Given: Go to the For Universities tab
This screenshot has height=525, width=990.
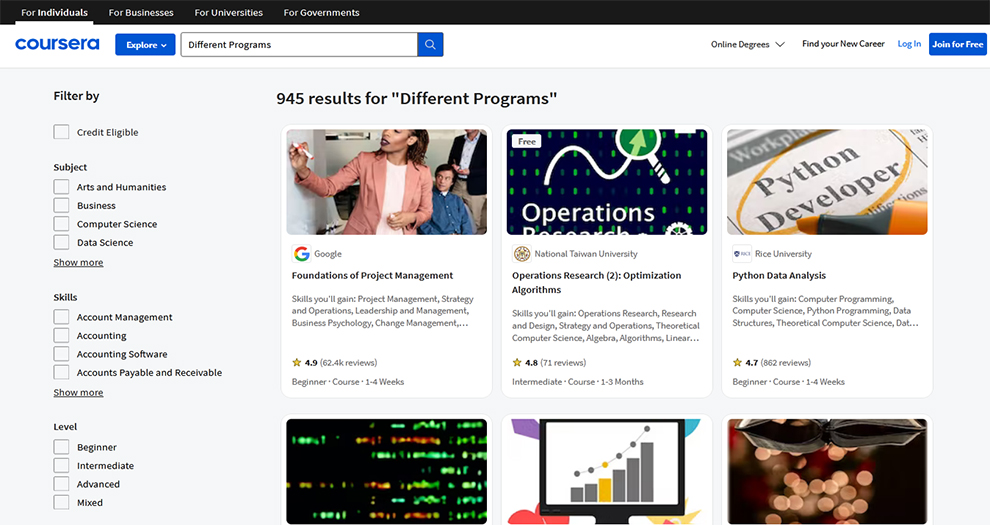Looking at the screenshot, I should pyautogui.click(x=229, y=12).
